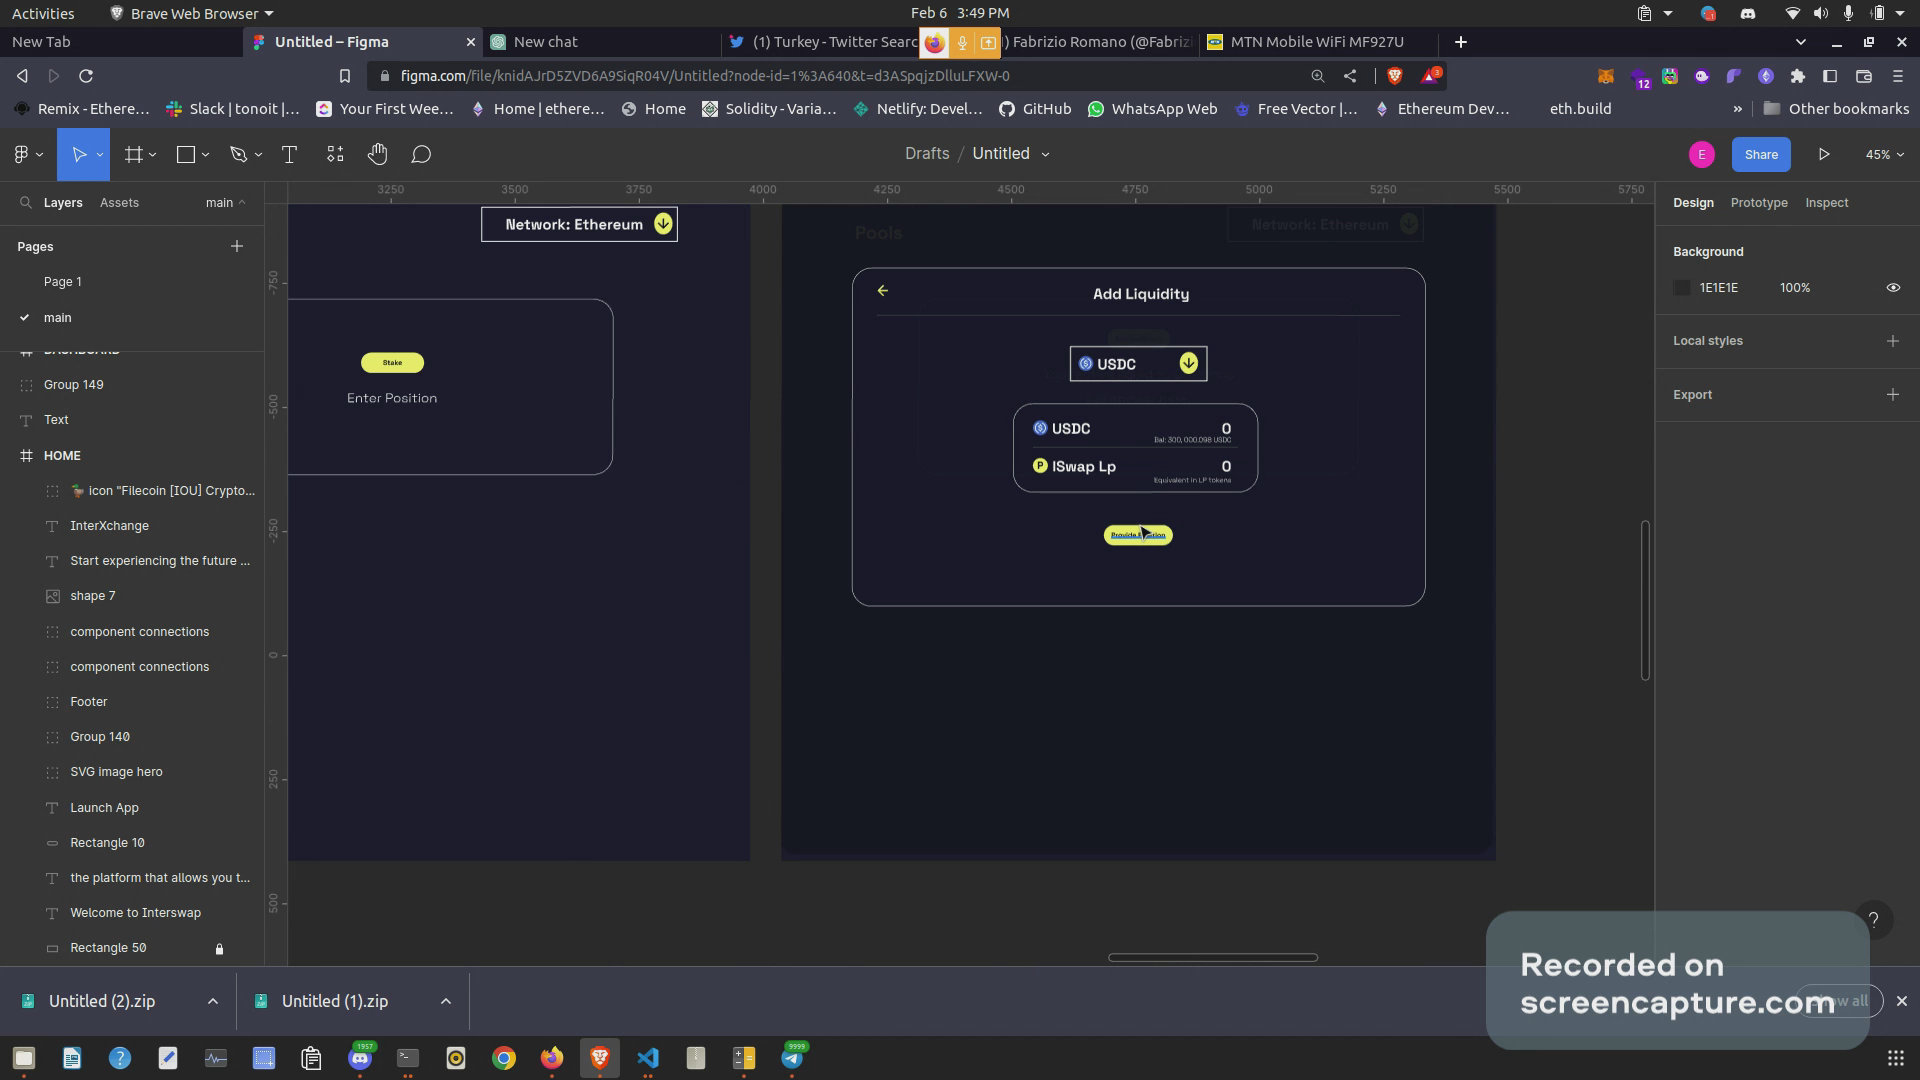Select the Text tool
Image resolution: width=1920 pixels, height=1080 pixels.
pyautogui.click(x=289, y=154)
